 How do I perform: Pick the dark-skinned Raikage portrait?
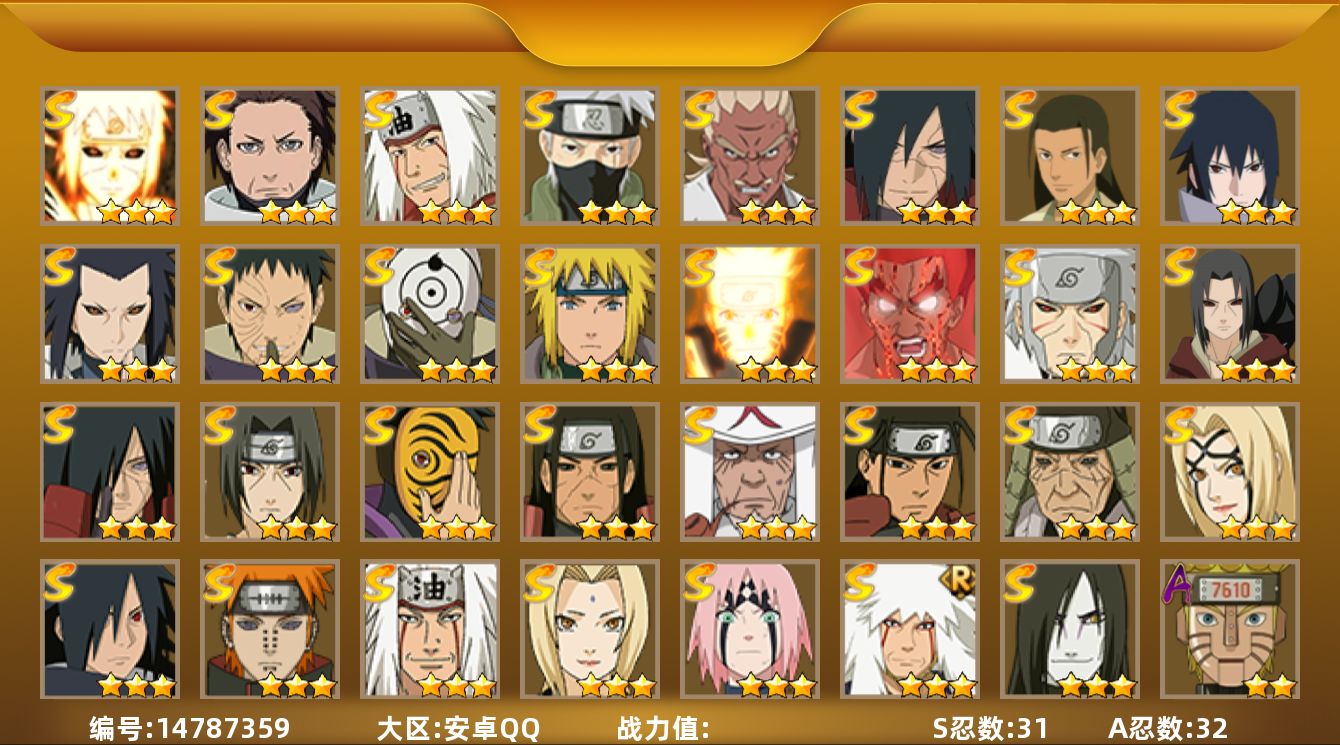[749, 155]
